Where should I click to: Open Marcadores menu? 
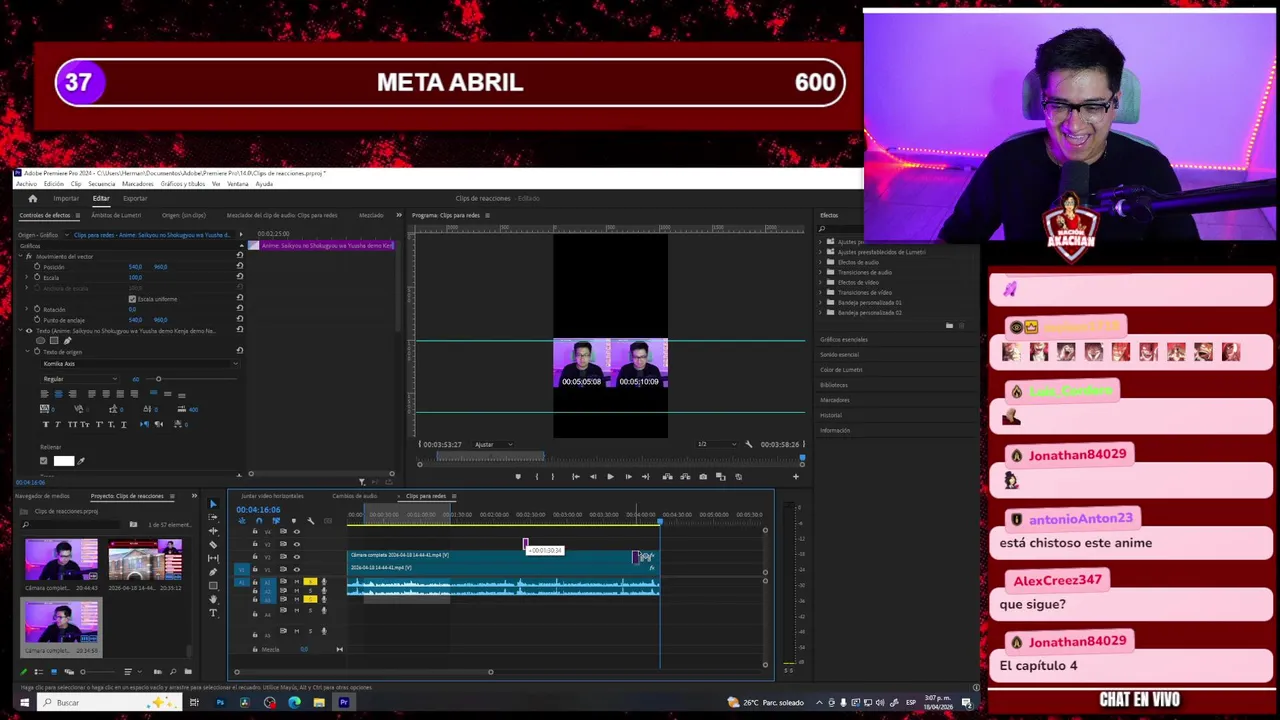click(138, 184)
